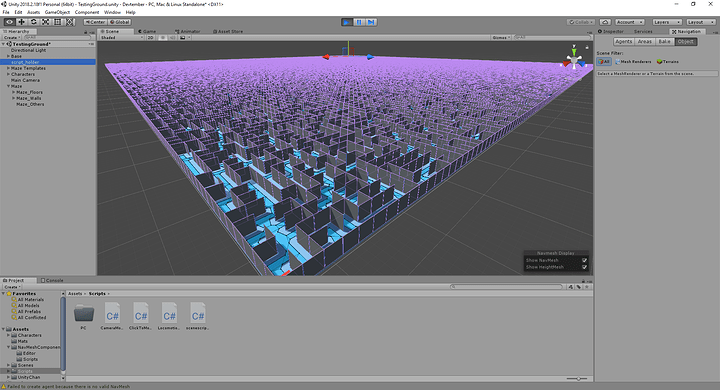Select the combined Transform tool
Viewport: 720px width, 390px height.
pyautogui.click(x=69, y=22)
